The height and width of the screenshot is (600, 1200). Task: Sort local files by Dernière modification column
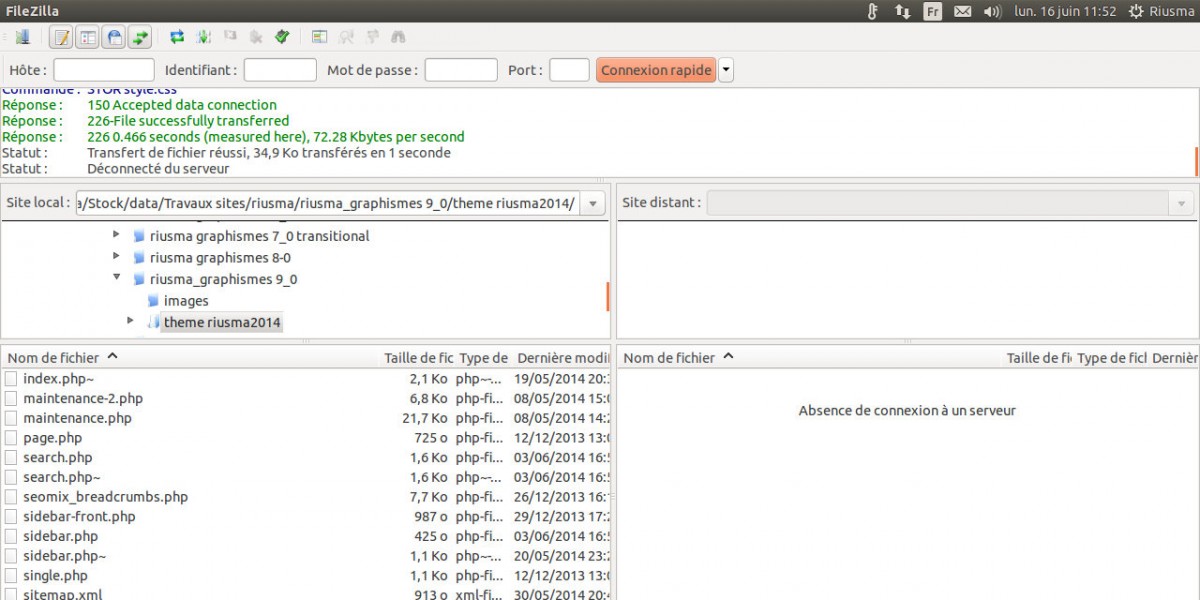(562, 357)
